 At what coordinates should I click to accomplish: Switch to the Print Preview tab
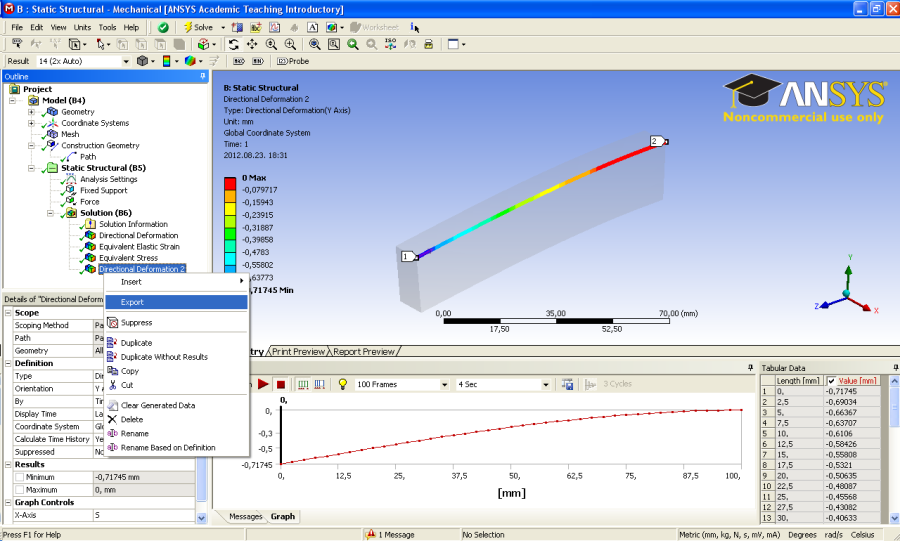[x=298, y=352]
